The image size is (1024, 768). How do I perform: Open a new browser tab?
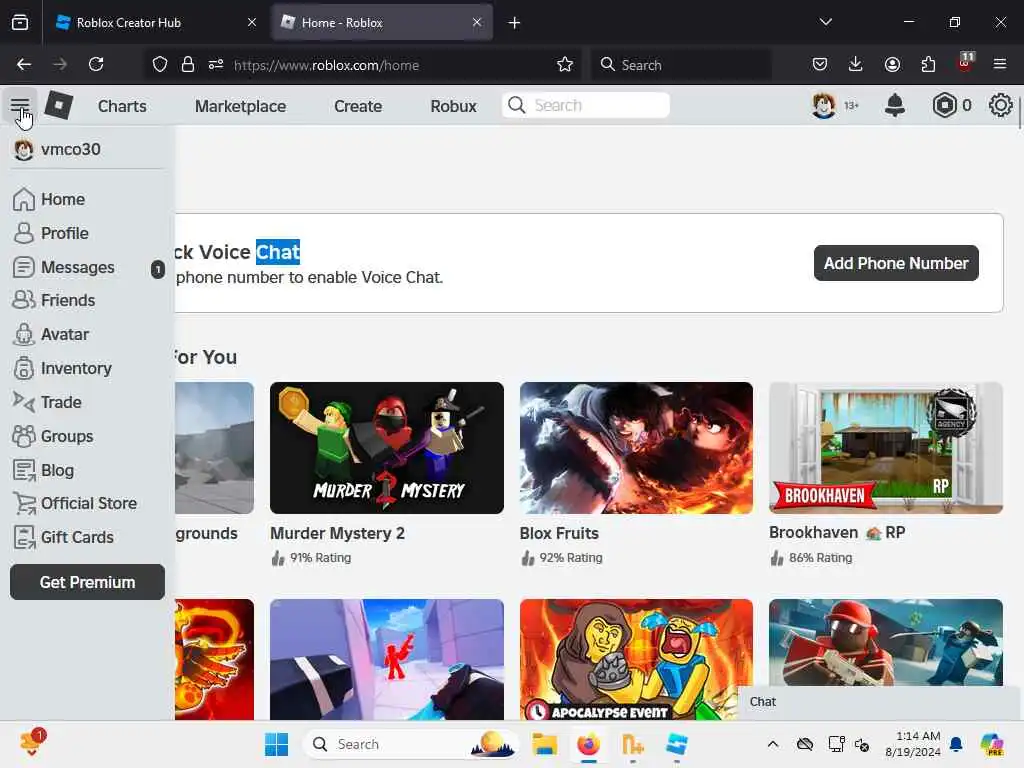click(x=515, y=22)
